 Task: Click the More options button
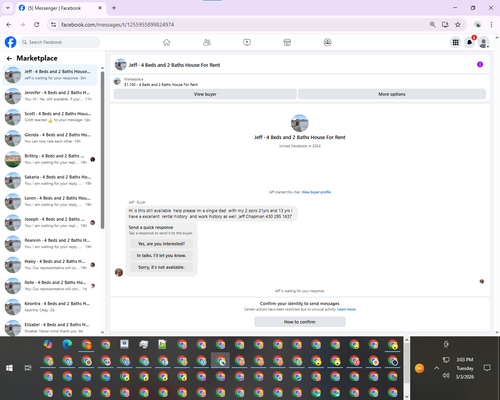pyautogui.click(x=392, y=94)
